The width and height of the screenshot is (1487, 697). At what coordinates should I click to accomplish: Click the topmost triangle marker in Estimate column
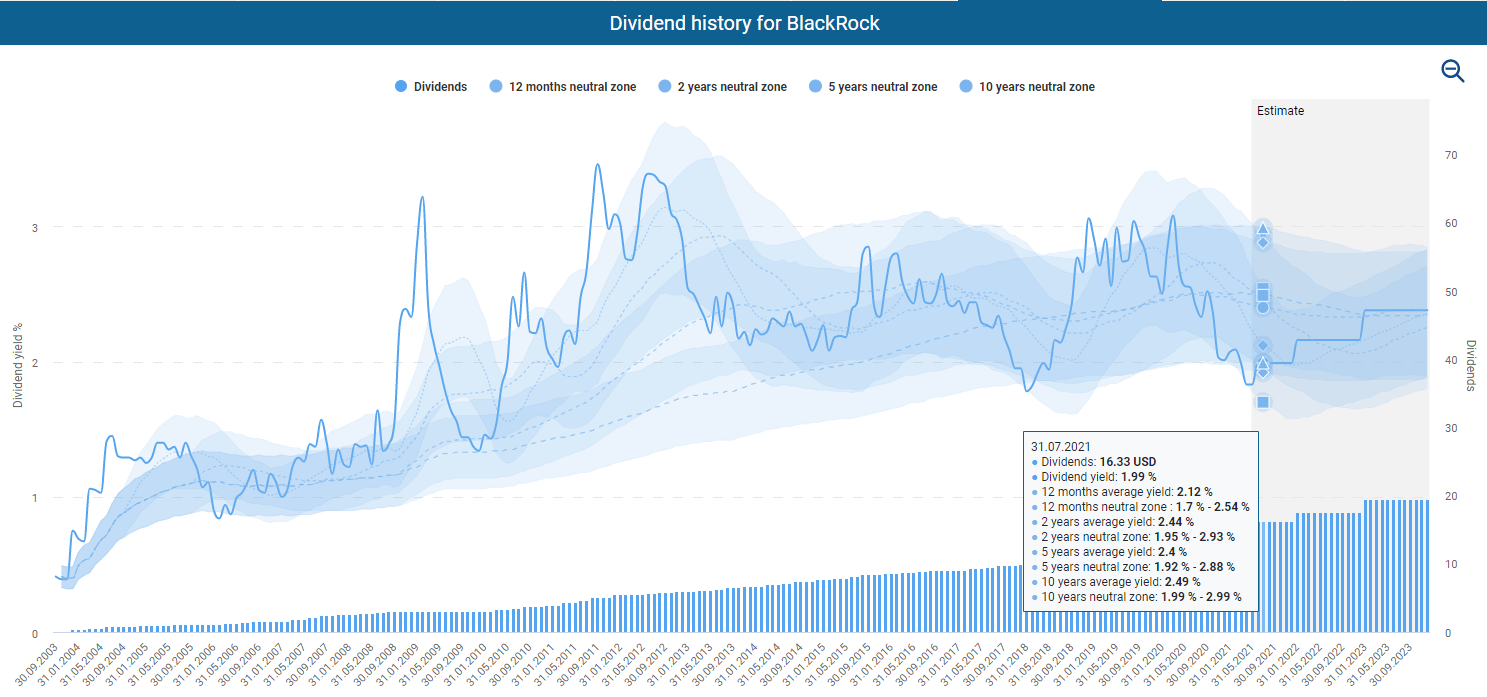1262,229
